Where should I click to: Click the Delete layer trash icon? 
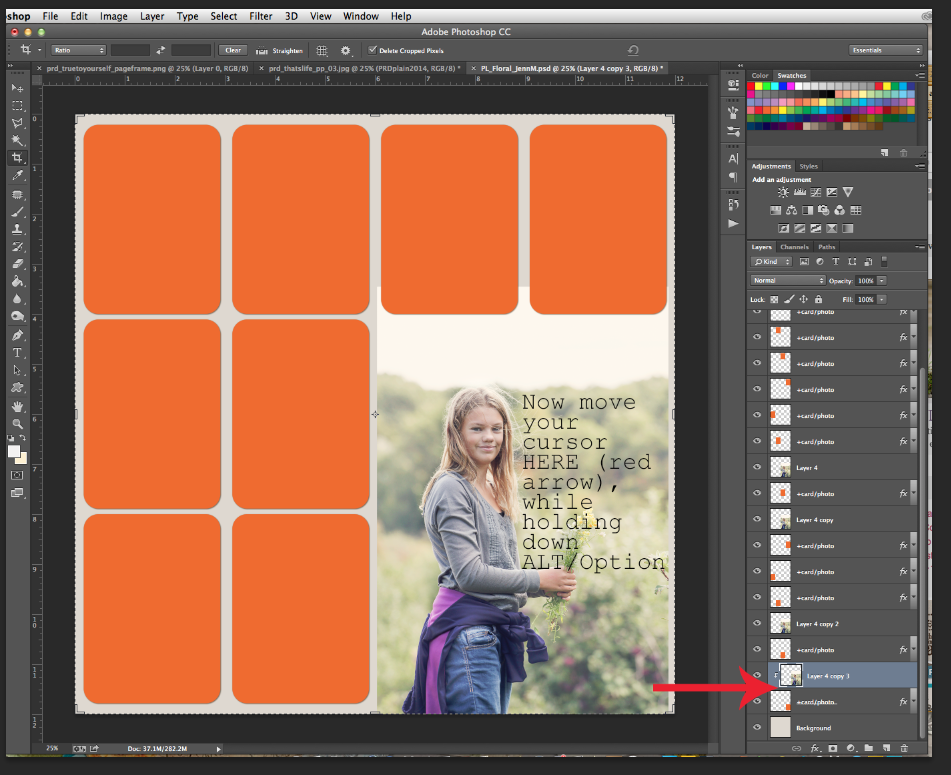click(x=904, y=747)
